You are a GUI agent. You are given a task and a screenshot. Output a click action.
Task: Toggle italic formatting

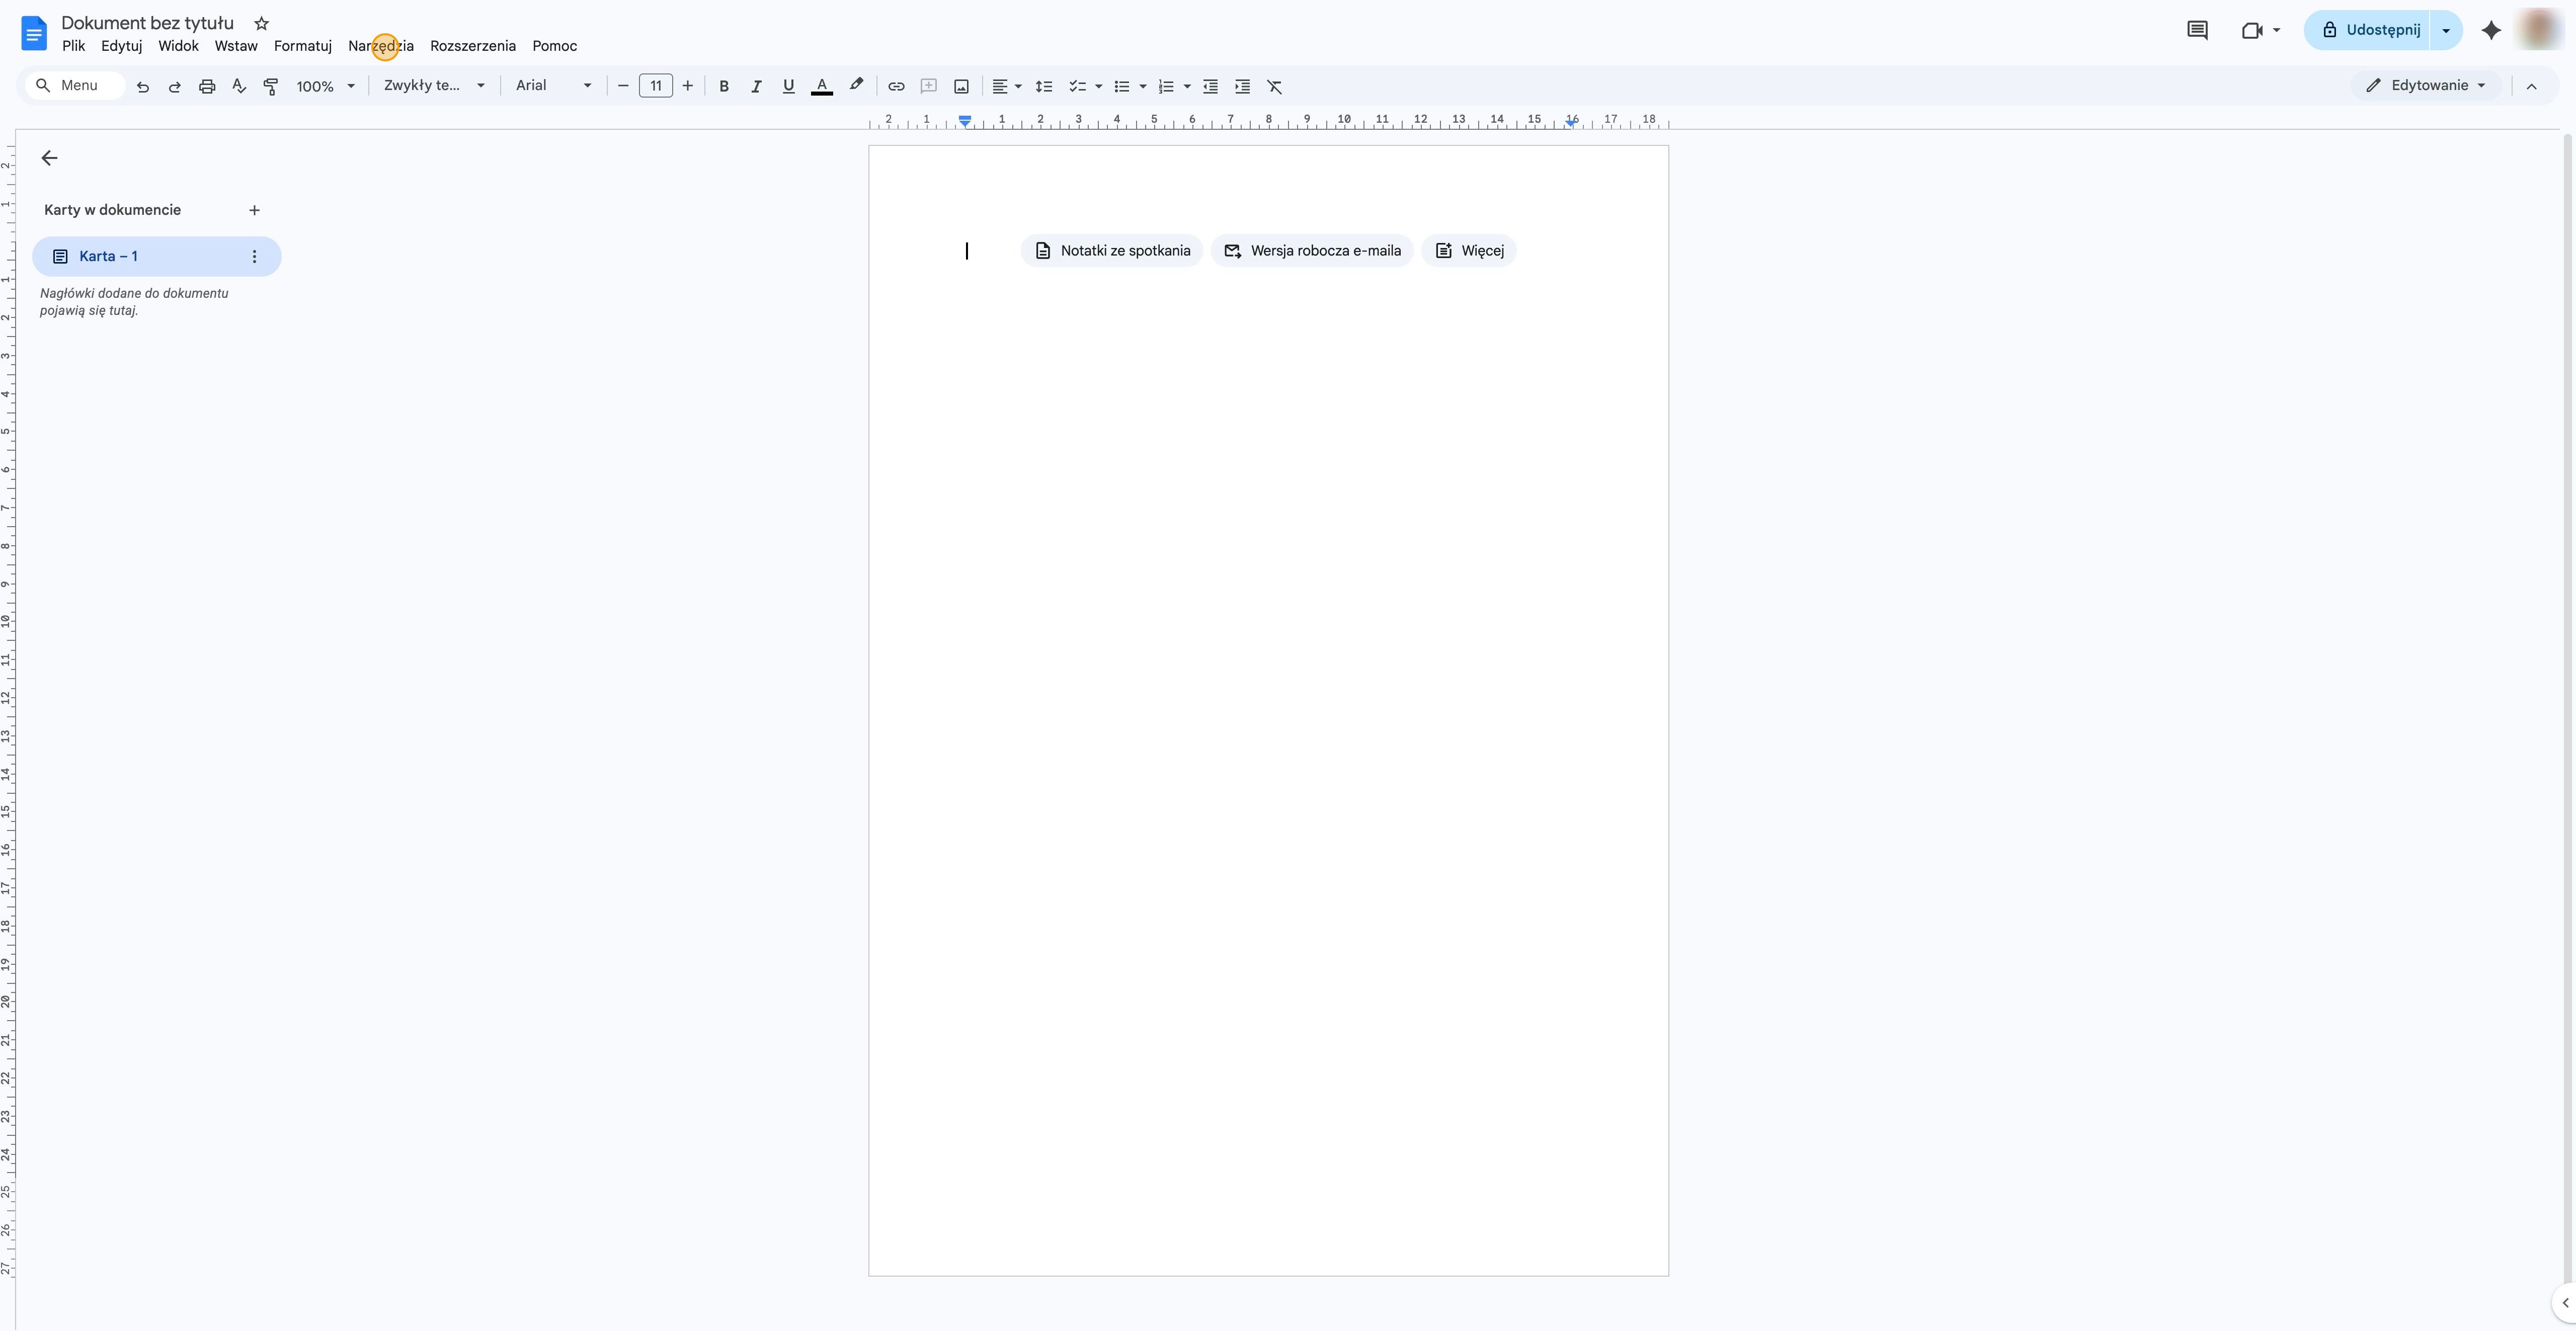(756, 87)
